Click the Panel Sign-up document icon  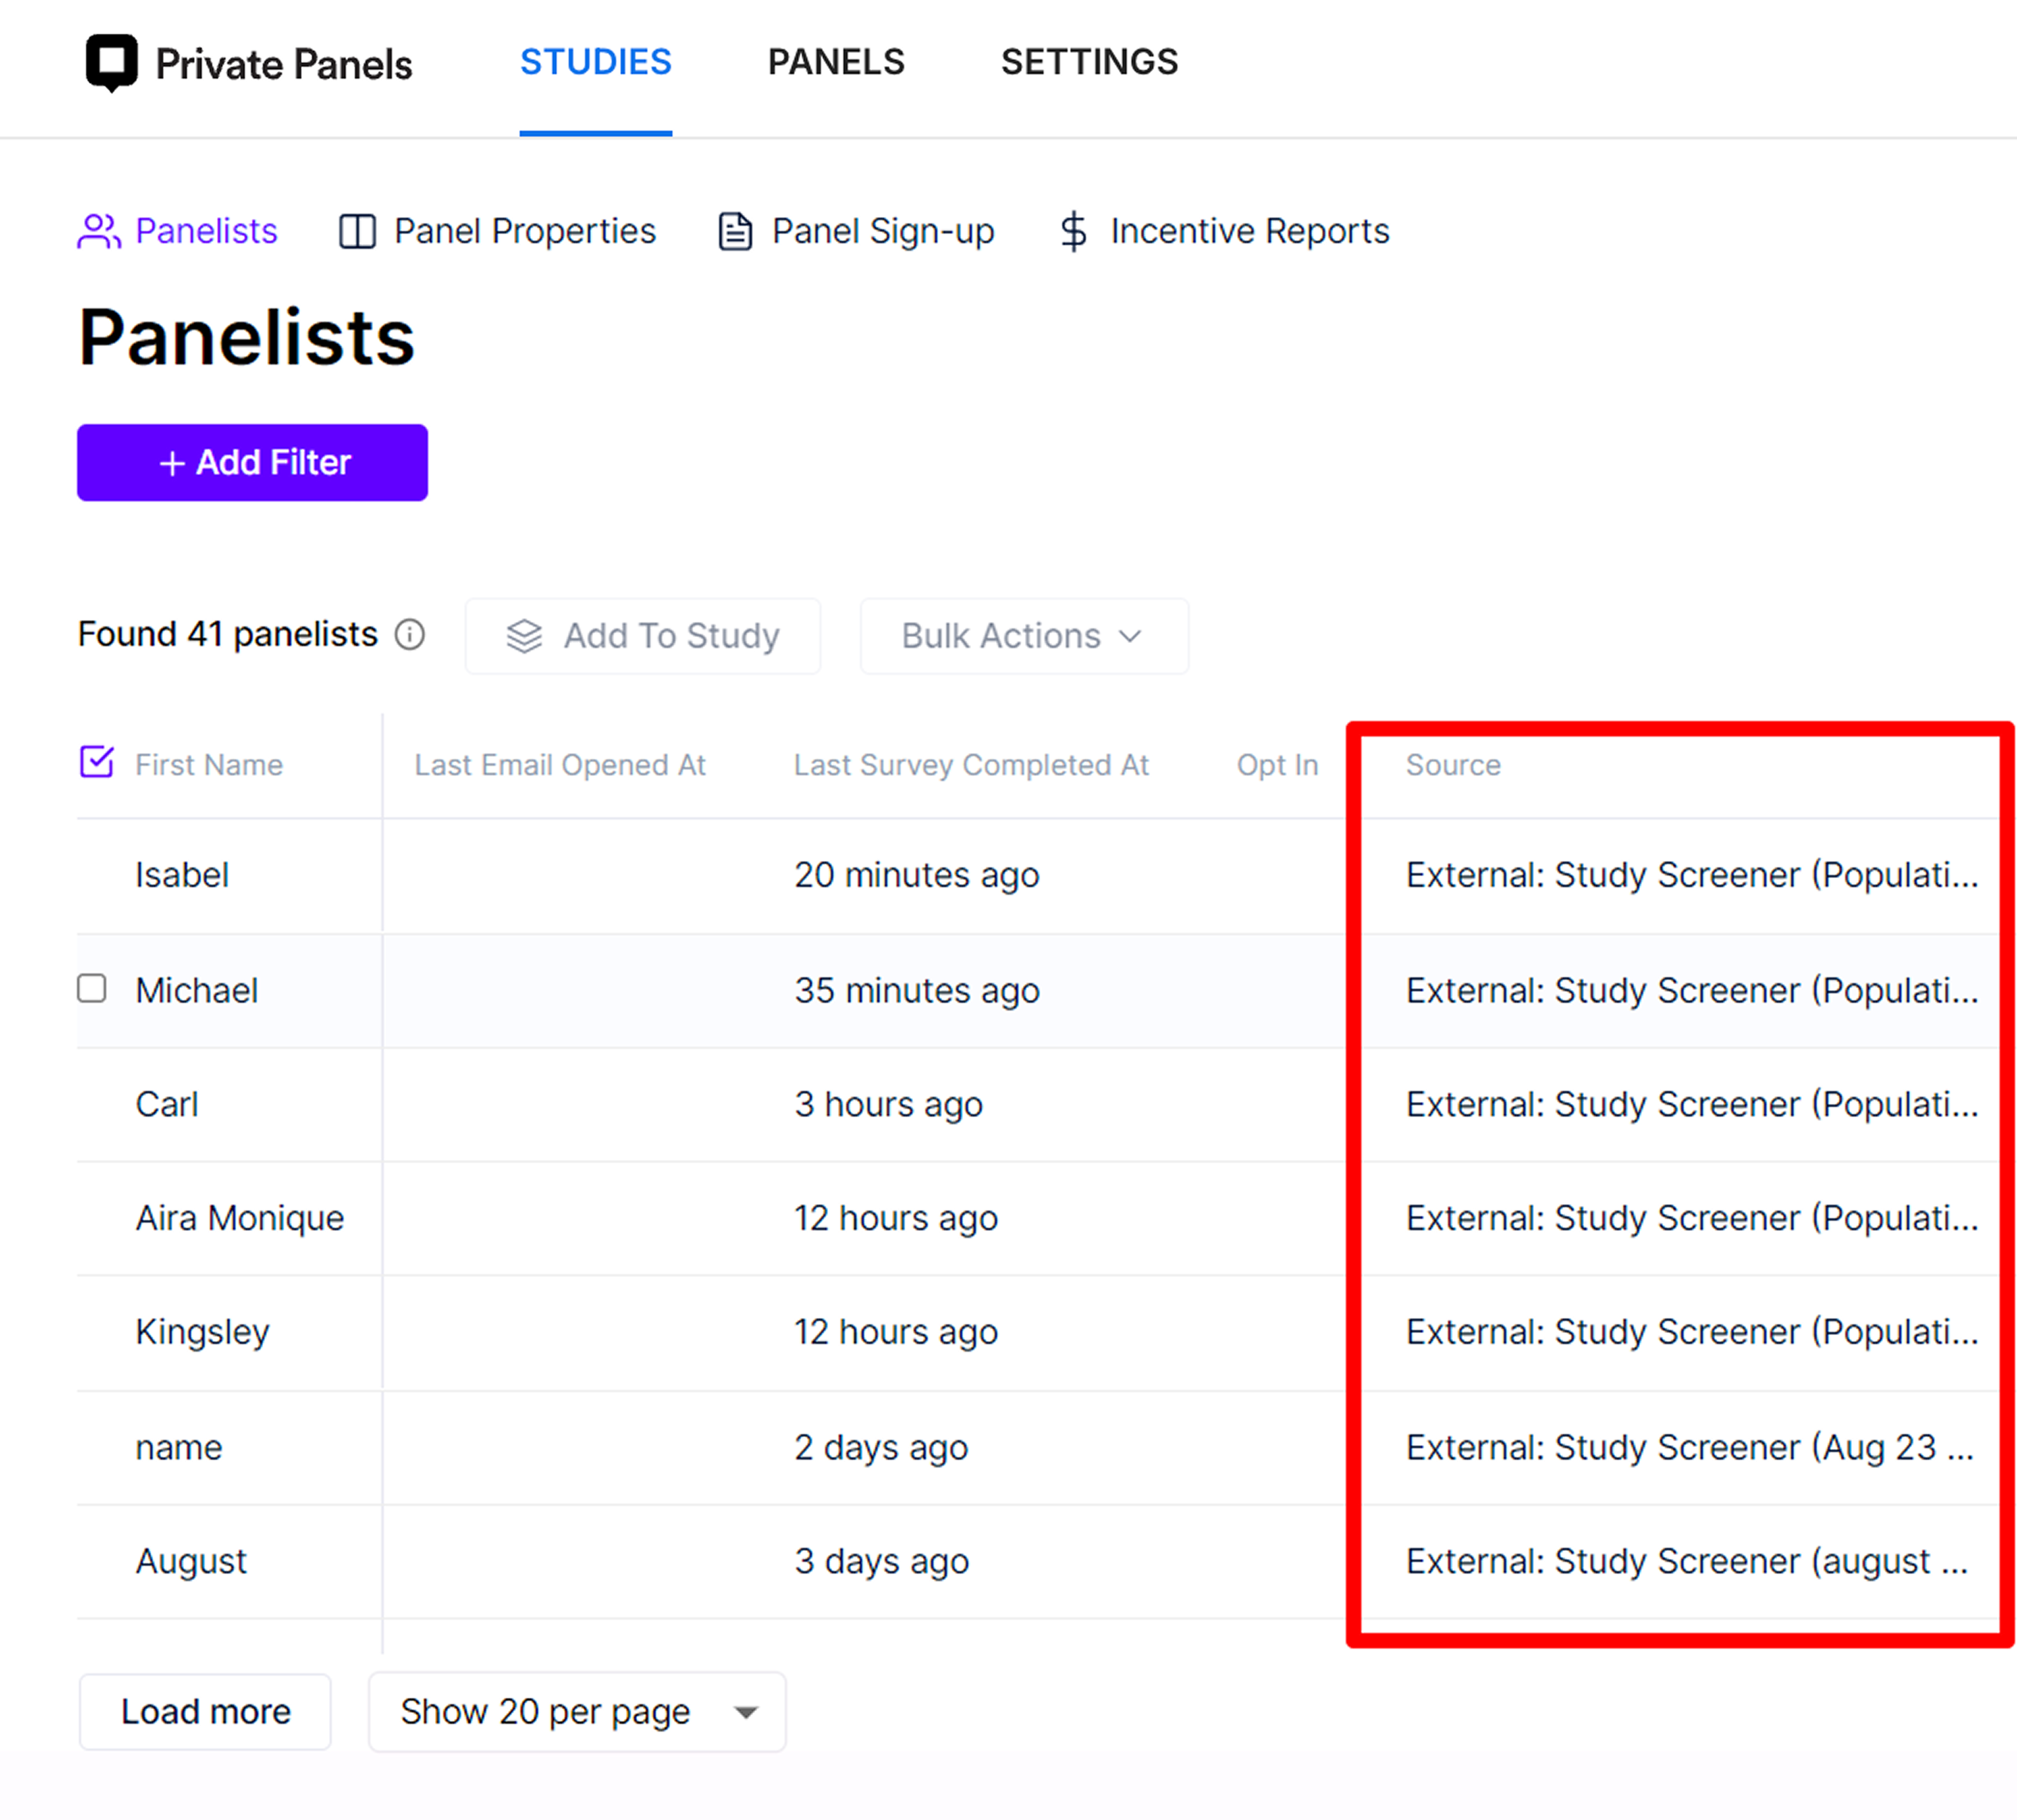tap(735, 232)
